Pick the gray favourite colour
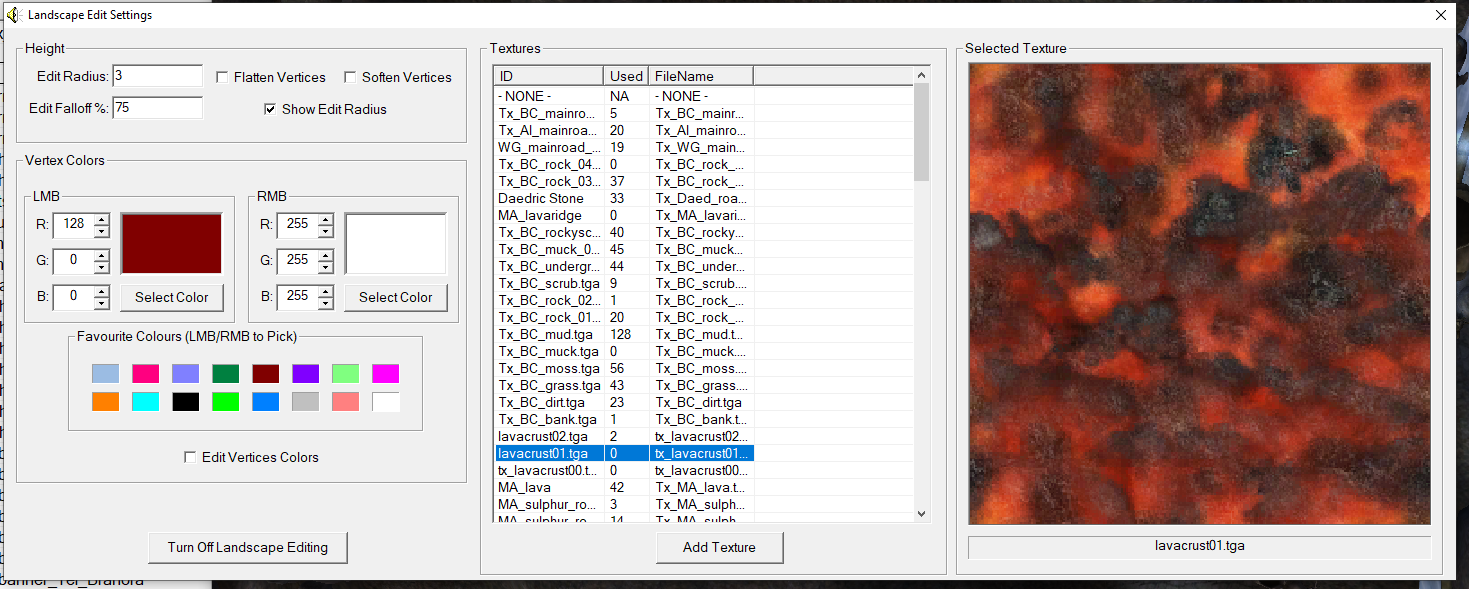 [x=305, y=402]
